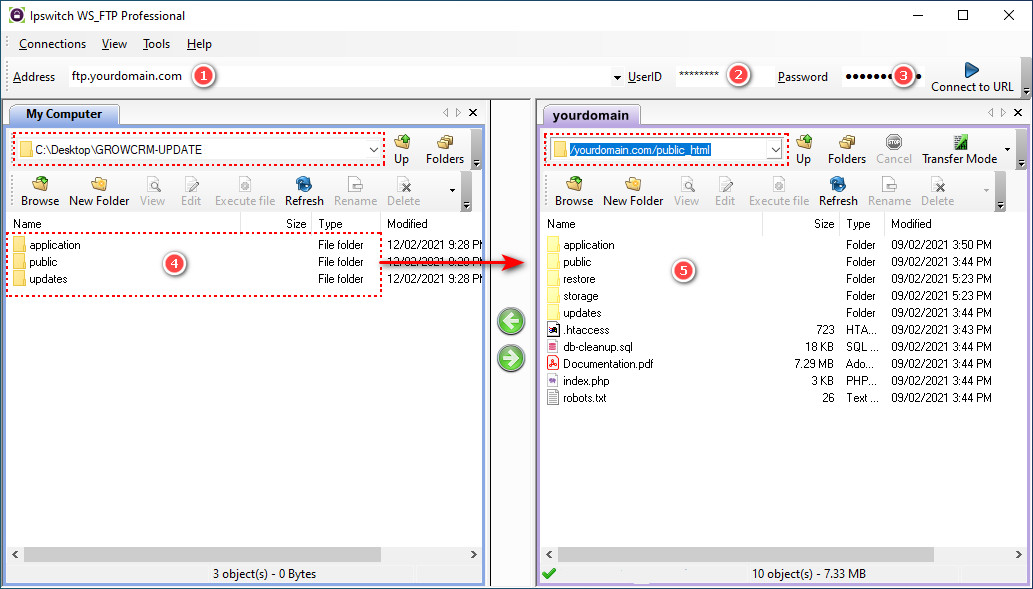Browse in yourdomain pane
This screenshot has height=589, width=1033.
[x=574, y=192]
